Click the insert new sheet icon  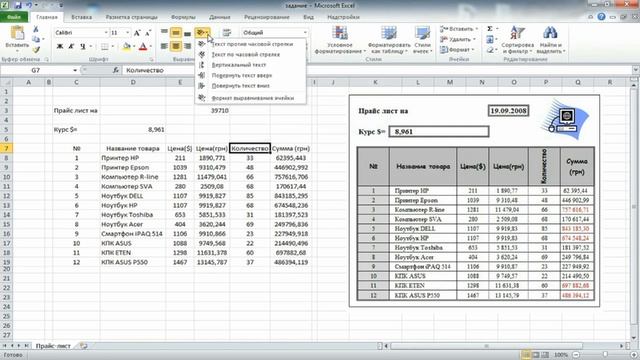(84, 346)
